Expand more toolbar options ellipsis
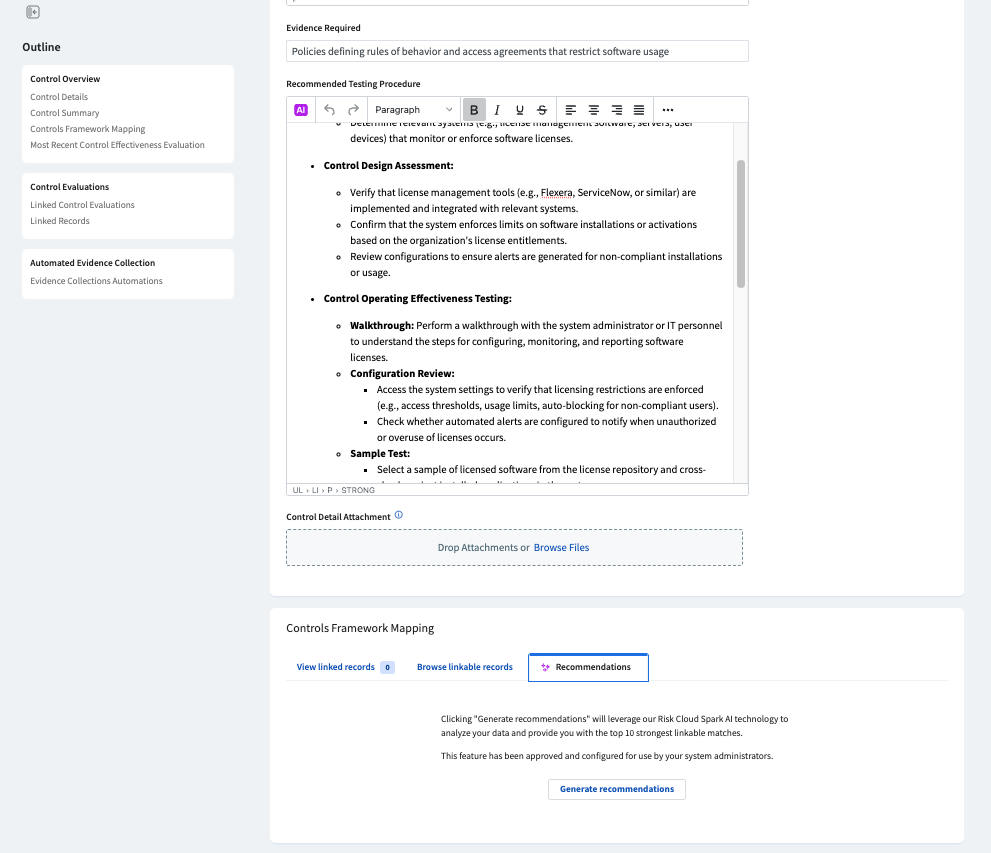This screenshot has height=853, width=991. point(668,110)
